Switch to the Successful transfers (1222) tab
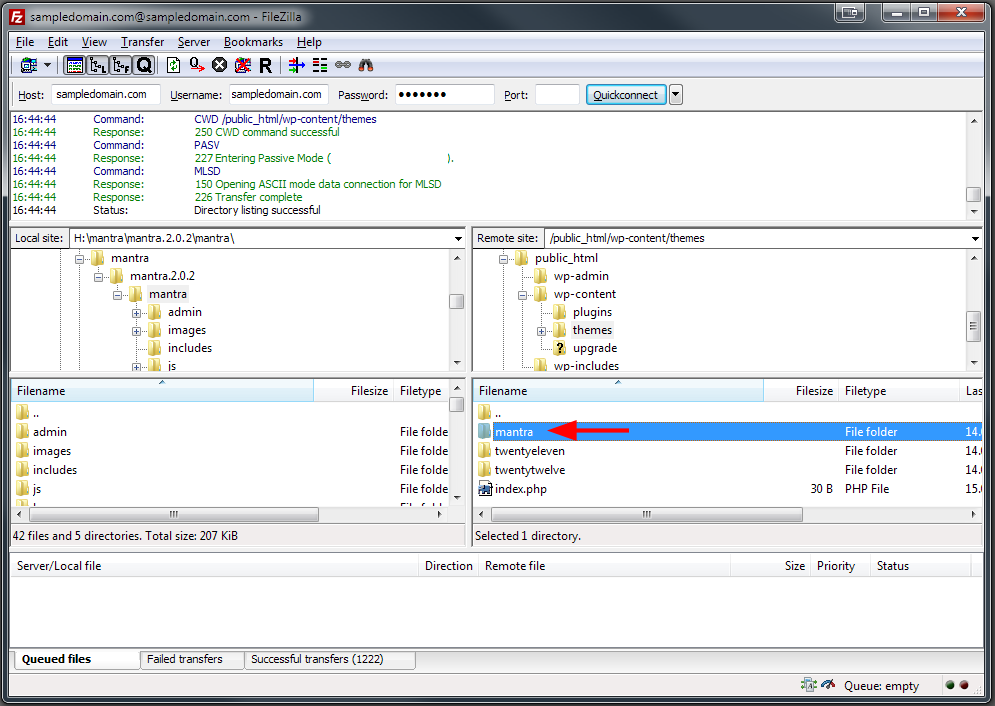 (x=330, y=659)
